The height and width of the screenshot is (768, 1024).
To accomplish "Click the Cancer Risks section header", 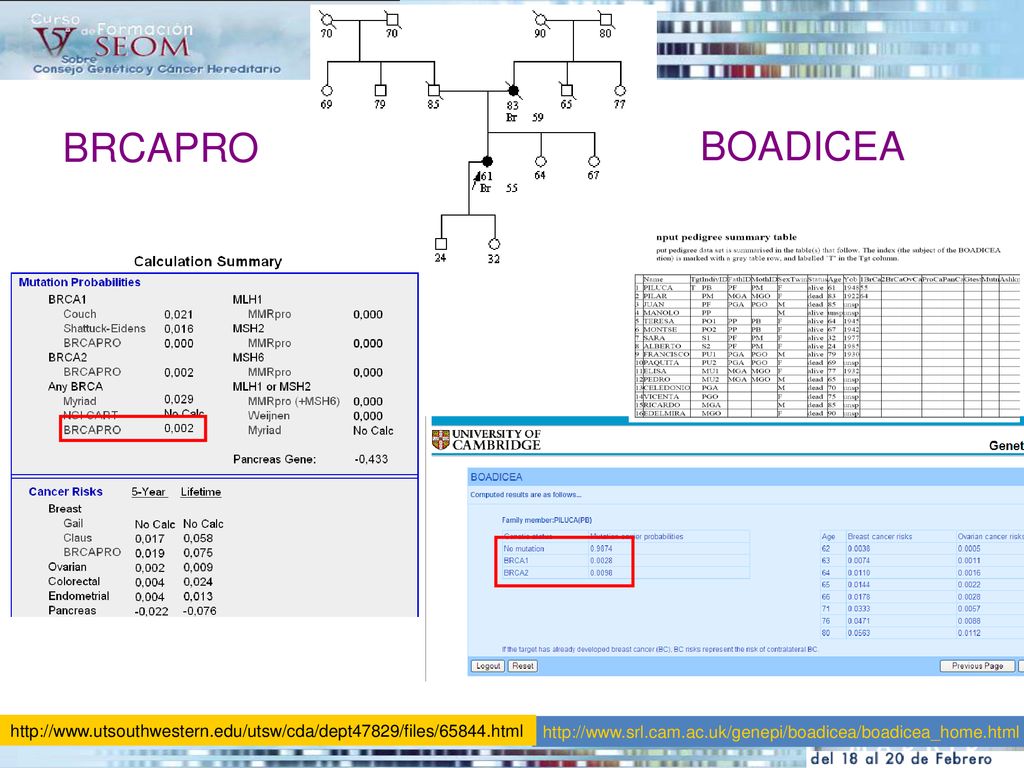I will pos(65,492).
